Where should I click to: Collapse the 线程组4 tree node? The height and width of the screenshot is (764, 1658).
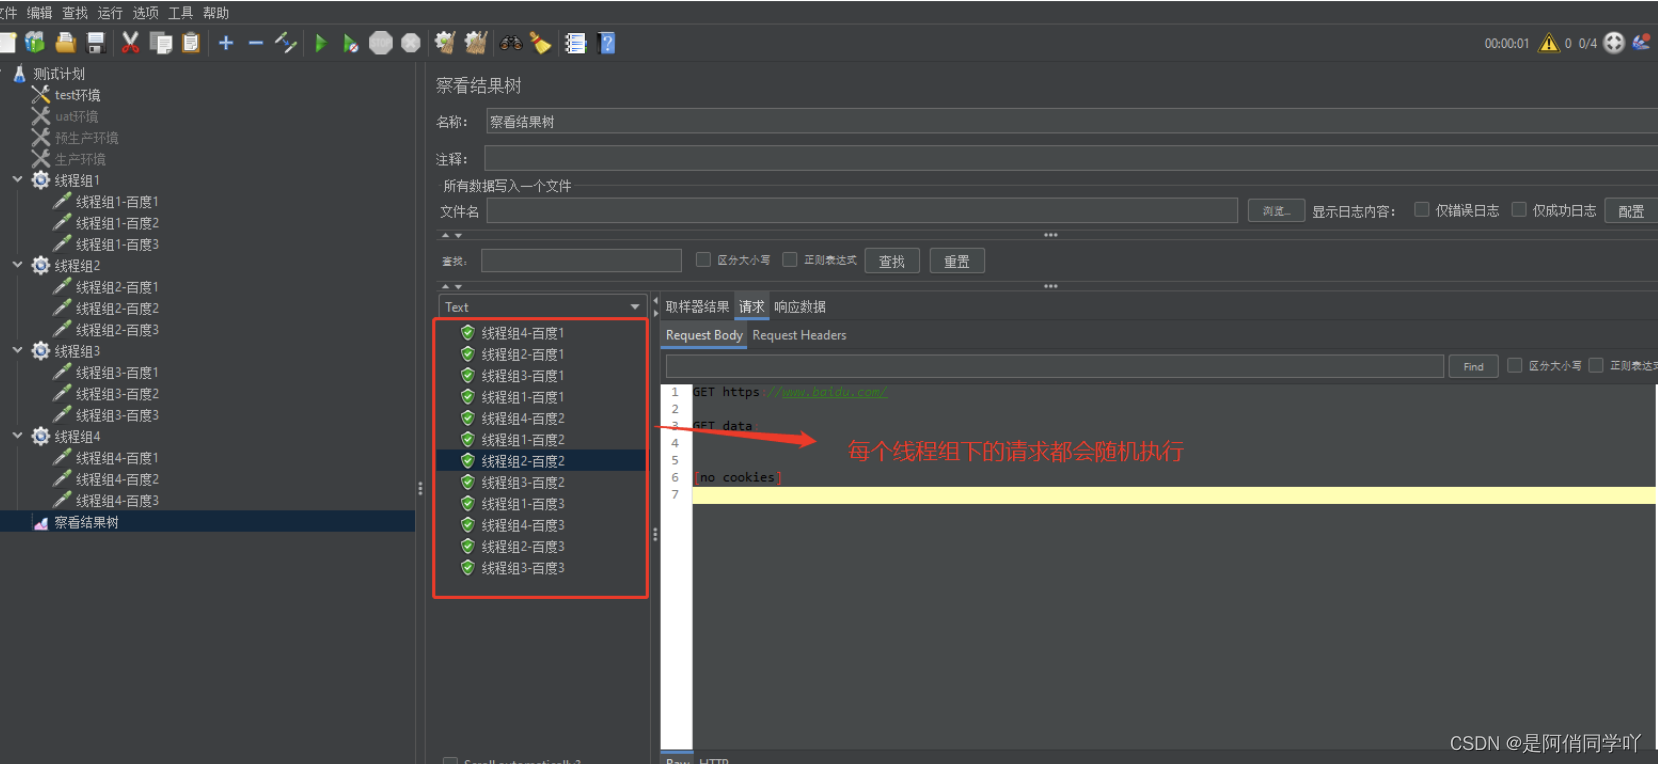pos(17,436)
